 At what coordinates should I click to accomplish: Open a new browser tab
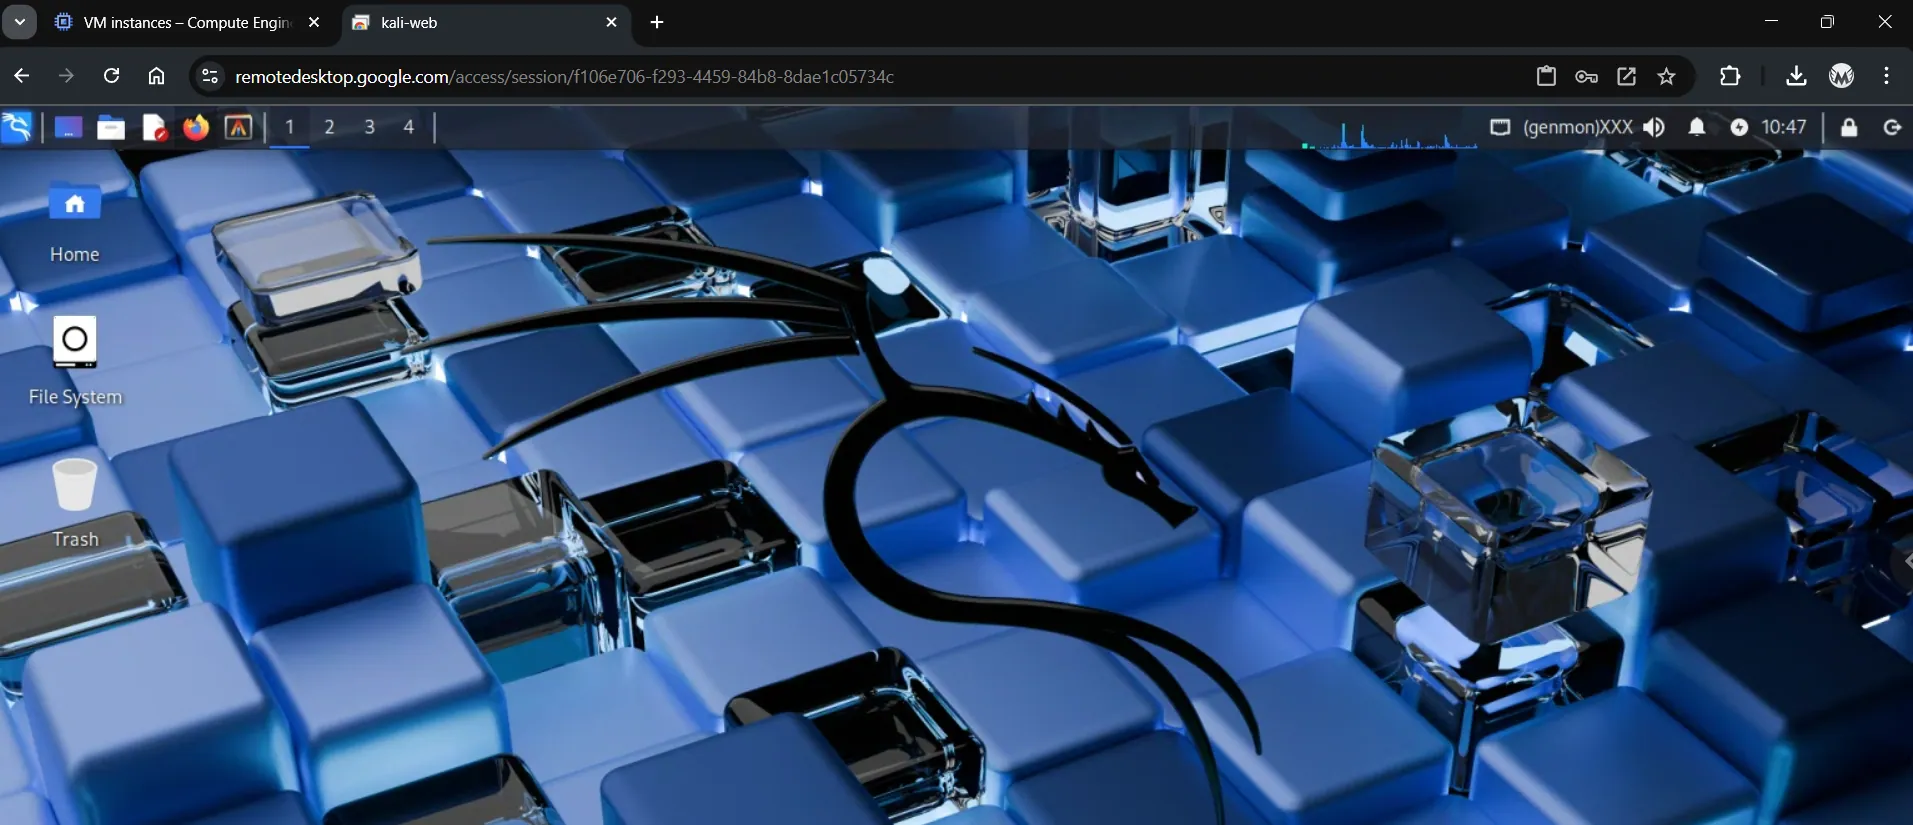(x=657, y=22)
